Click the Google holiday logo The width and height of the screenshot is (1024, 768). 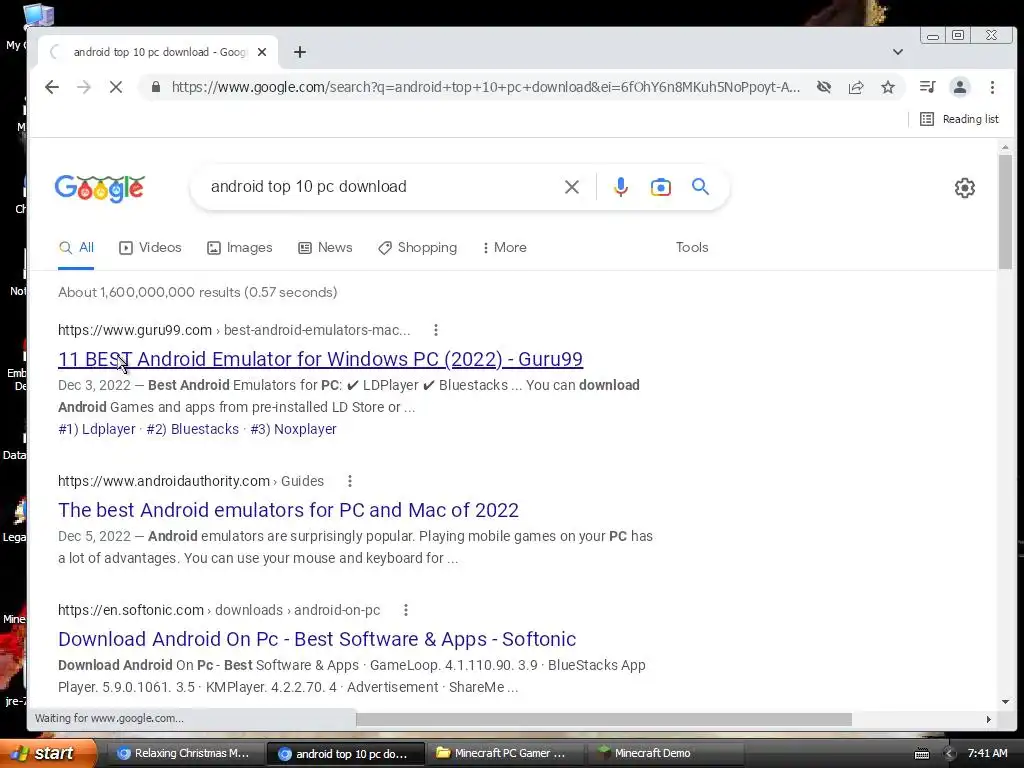point(99,189)
